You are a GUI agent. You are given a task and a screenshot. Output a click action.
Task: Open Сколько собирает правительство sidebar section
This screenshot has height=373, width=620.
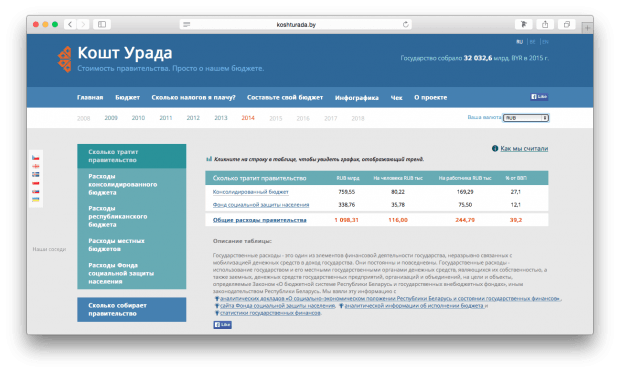click(x=132, y=309)
